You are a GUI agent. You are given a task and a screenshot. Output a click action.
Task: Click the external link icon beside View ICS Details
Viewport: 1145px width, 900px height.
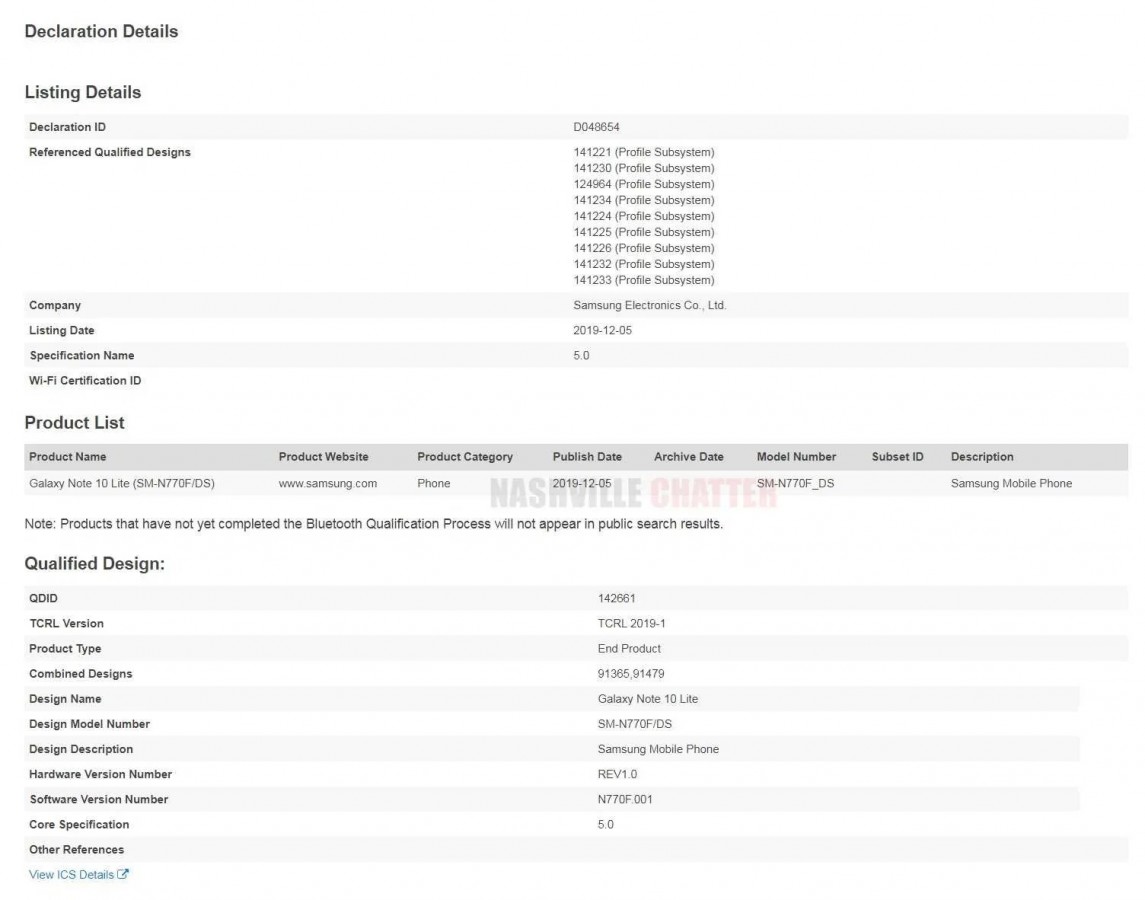(123, 875)
